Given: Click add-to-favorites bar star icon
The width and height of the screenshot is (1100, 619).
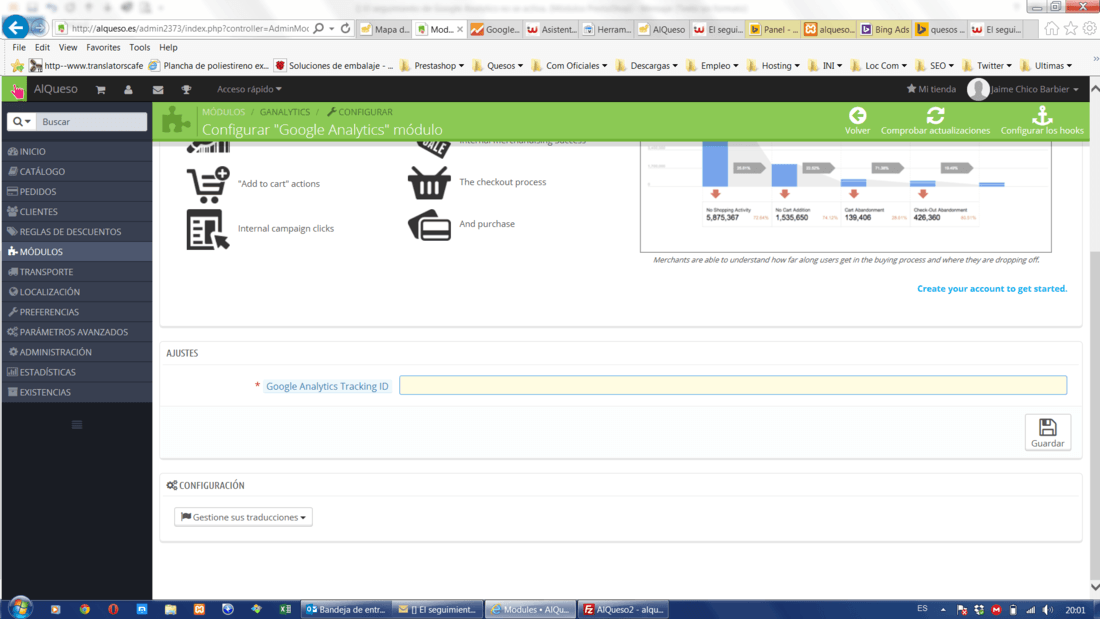Looking at the screenshot, I should [18, 66].
